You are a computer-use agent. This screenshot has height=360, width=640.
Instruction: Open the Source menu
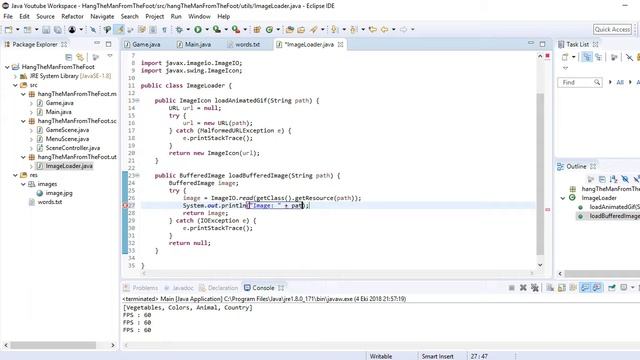point(45,16)
